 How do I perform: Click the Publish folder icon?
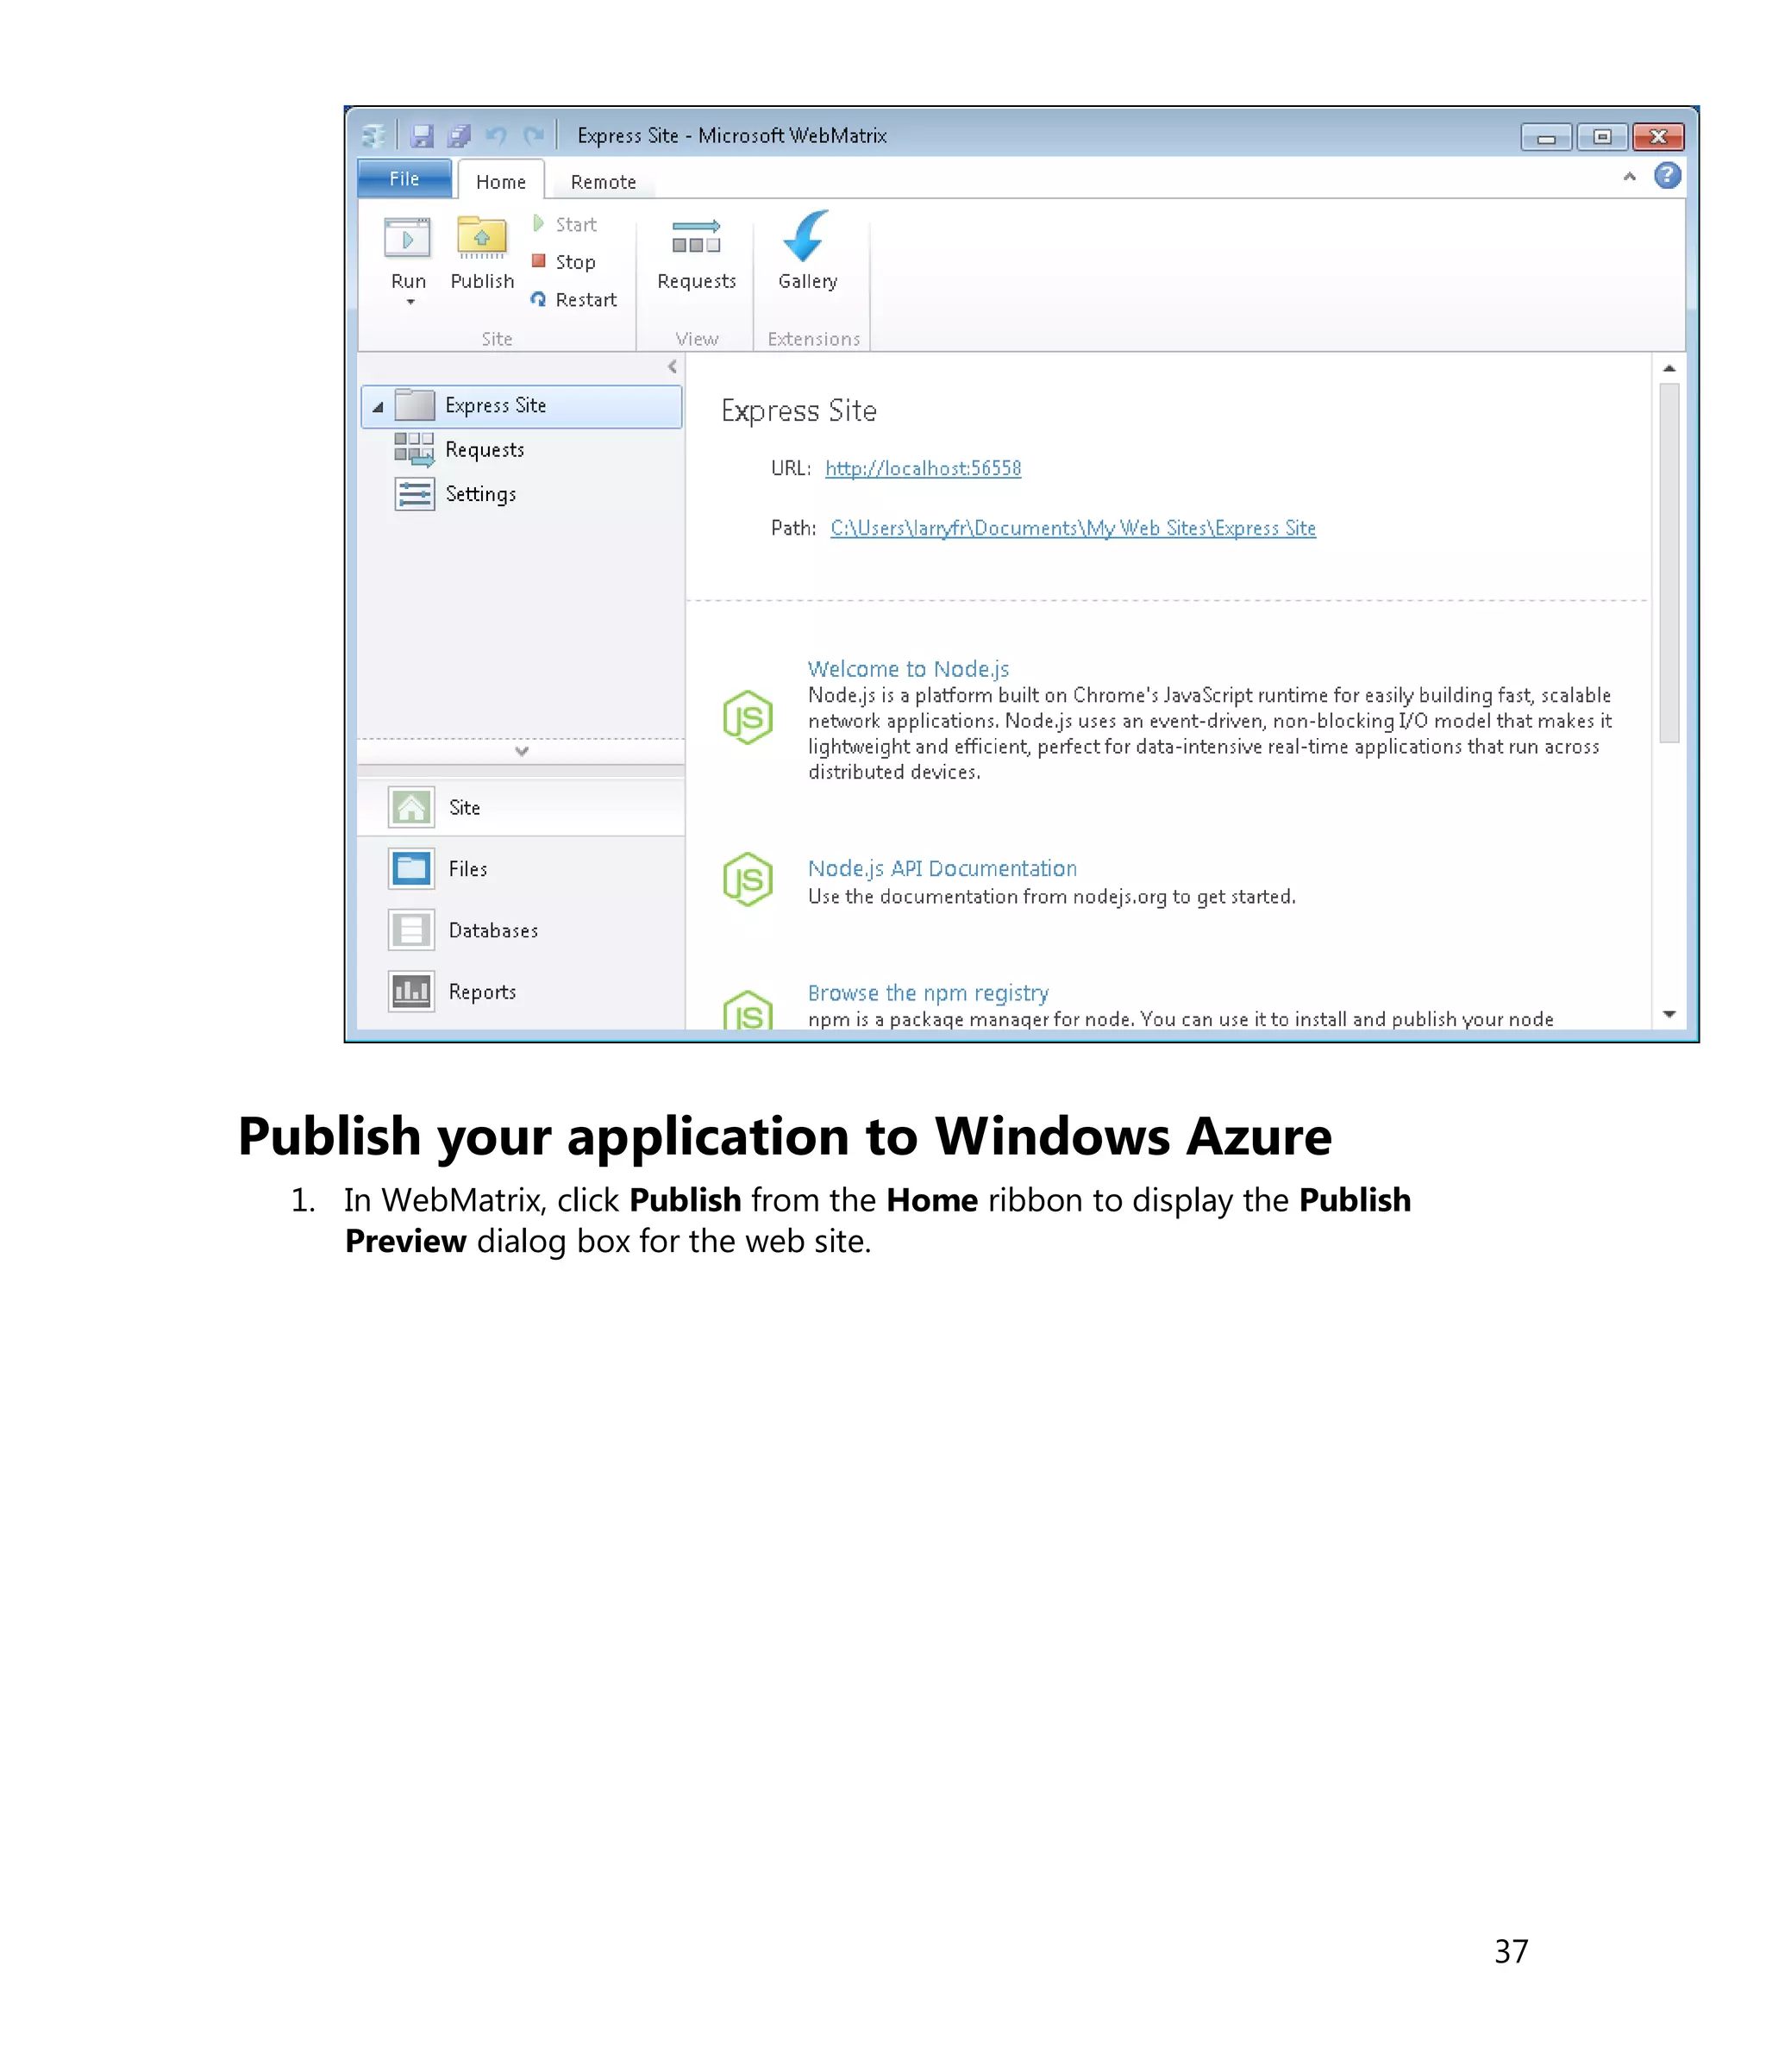[482, 238]
